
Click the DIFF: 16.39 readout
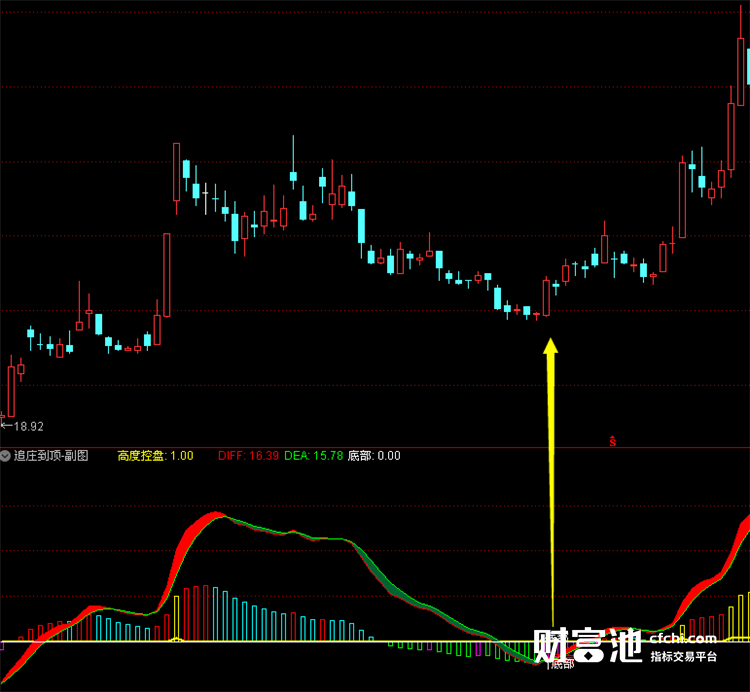248,456
